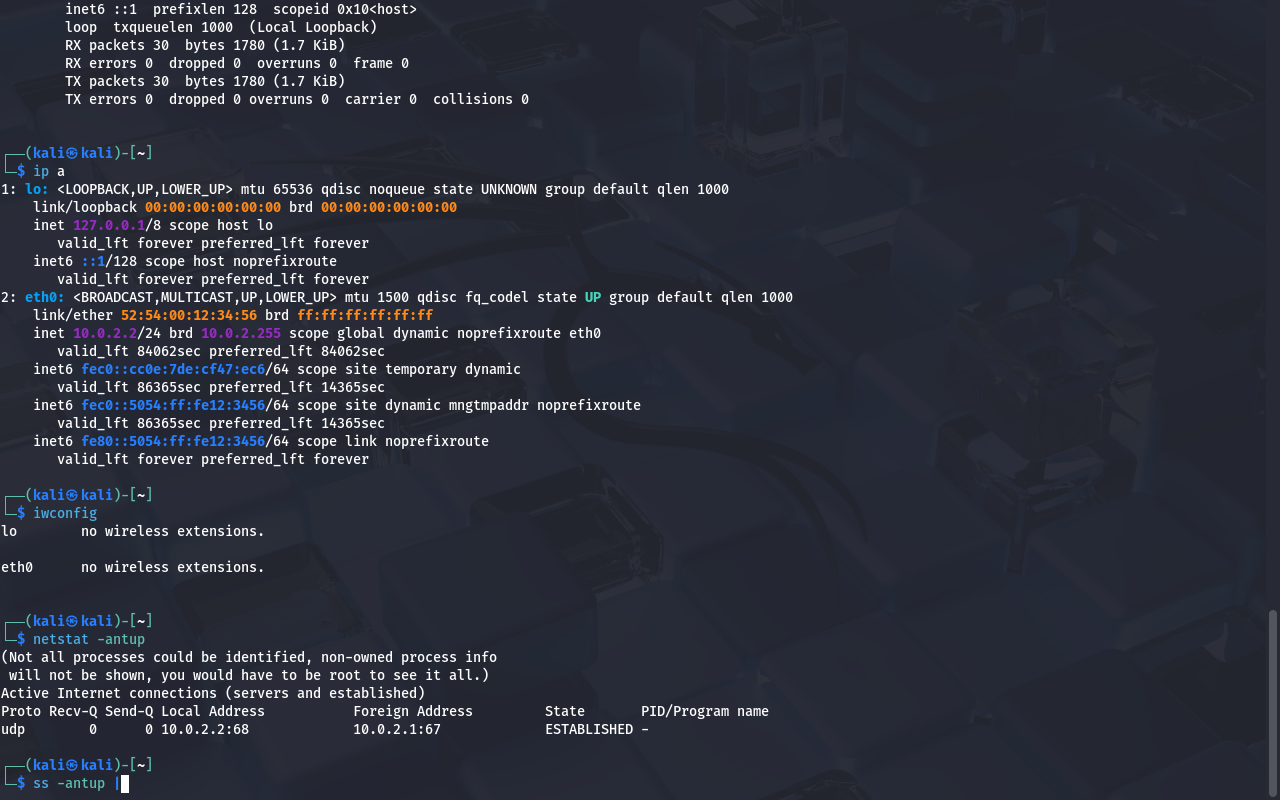Click the 'ip a' command text
The image size is (1280, 800).
click(x=49, y=171)
